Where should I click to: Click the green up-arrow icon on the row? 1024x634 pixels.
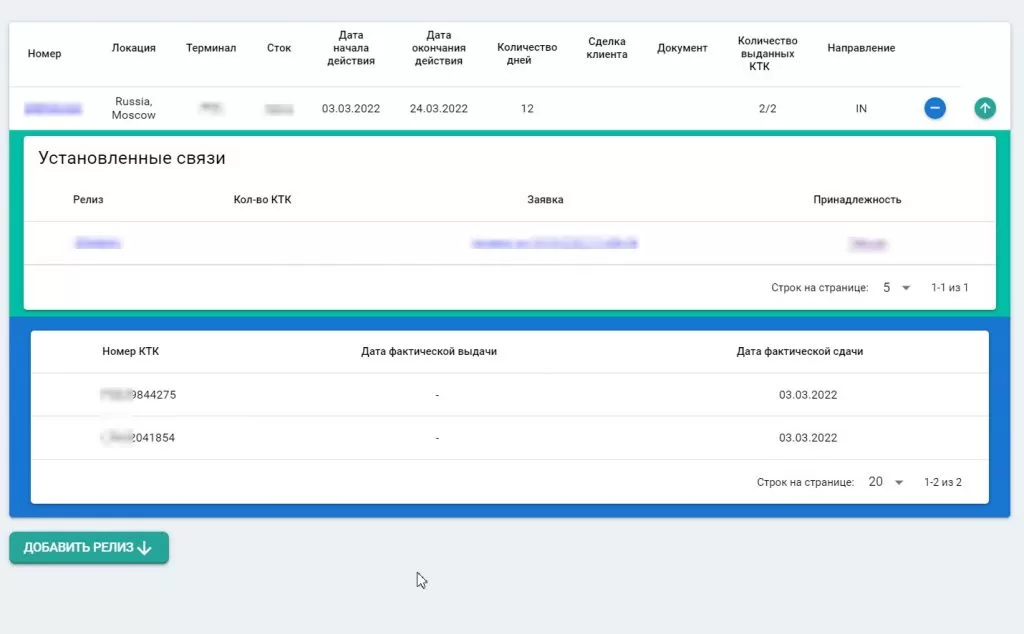[x=985, y=106]
